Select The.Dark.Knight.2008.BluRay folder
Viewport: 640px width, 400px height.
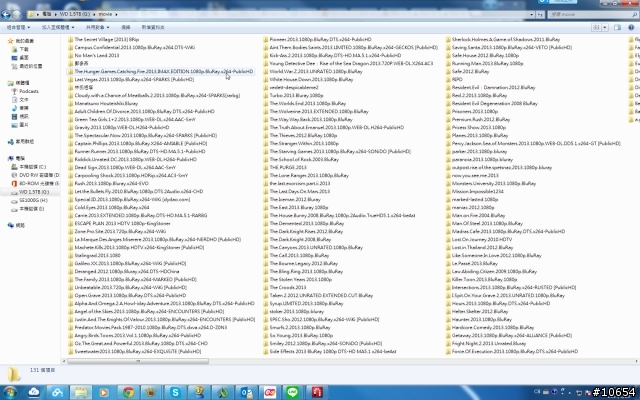[300, 240]
